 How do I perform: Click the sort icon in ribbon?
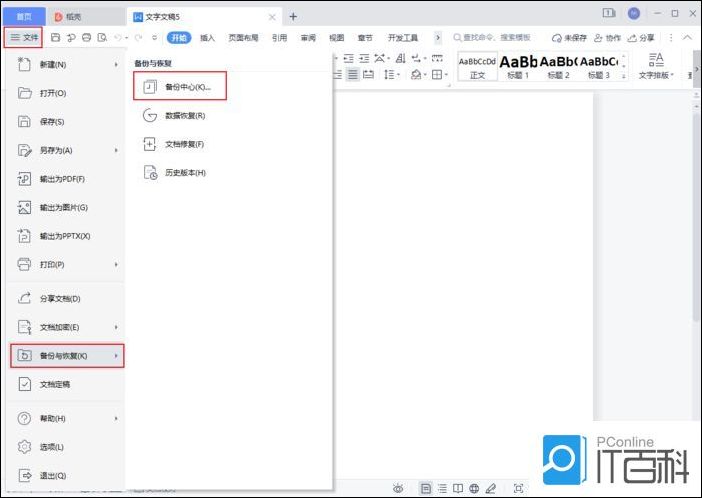click(401, 58)
